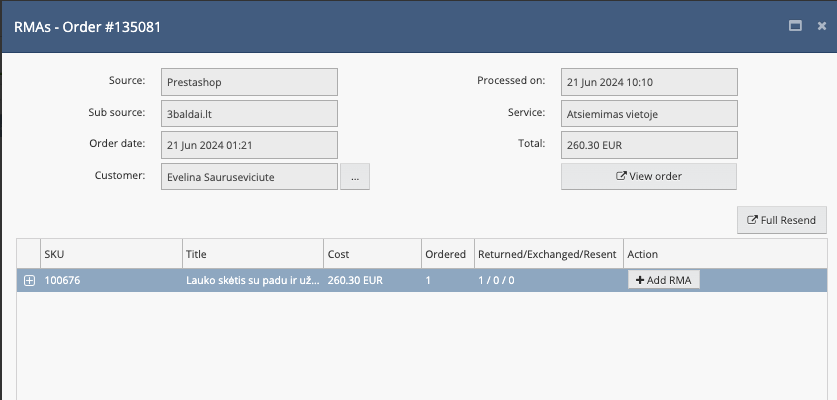
Task: Sort by the Title column header
Action: 252,254
